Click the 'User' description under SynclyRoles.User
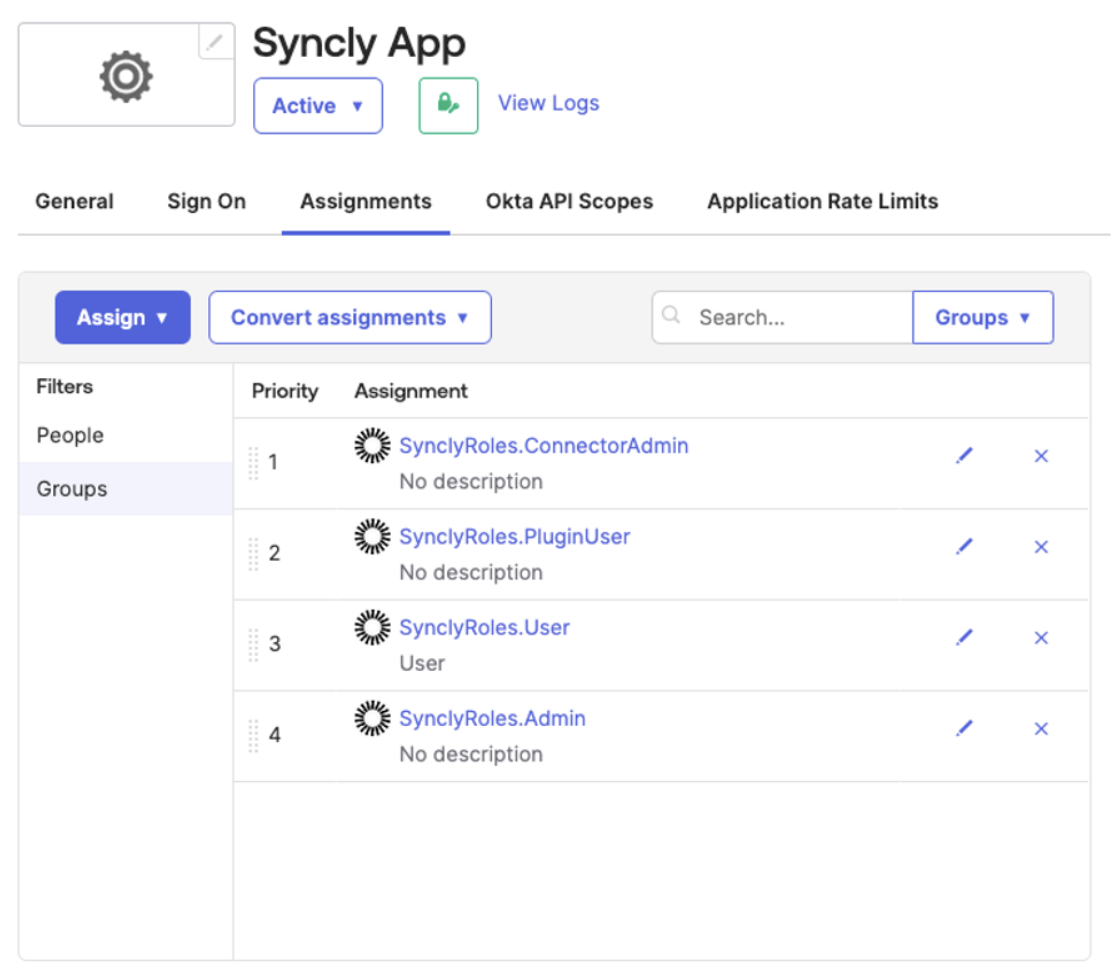This screenshot has height=972, width=1114. point(422,663)
